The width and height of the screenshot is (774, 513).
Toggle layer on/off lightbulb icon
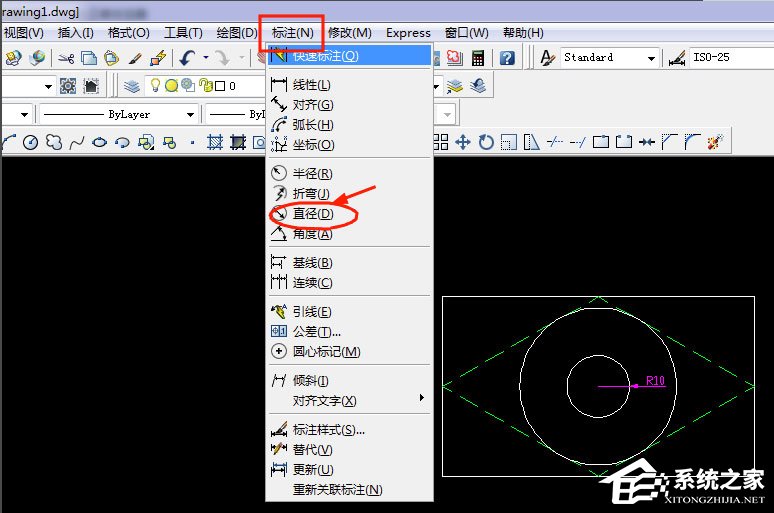(x=156, y=86)
